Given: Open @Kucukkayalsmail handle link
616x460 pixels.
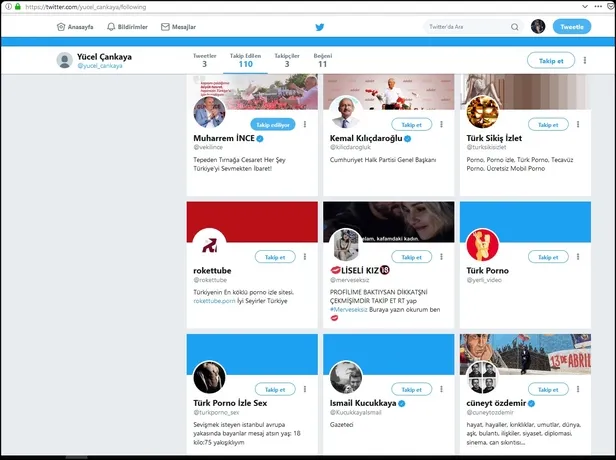Looking at the screenshot, I should 356,412.
